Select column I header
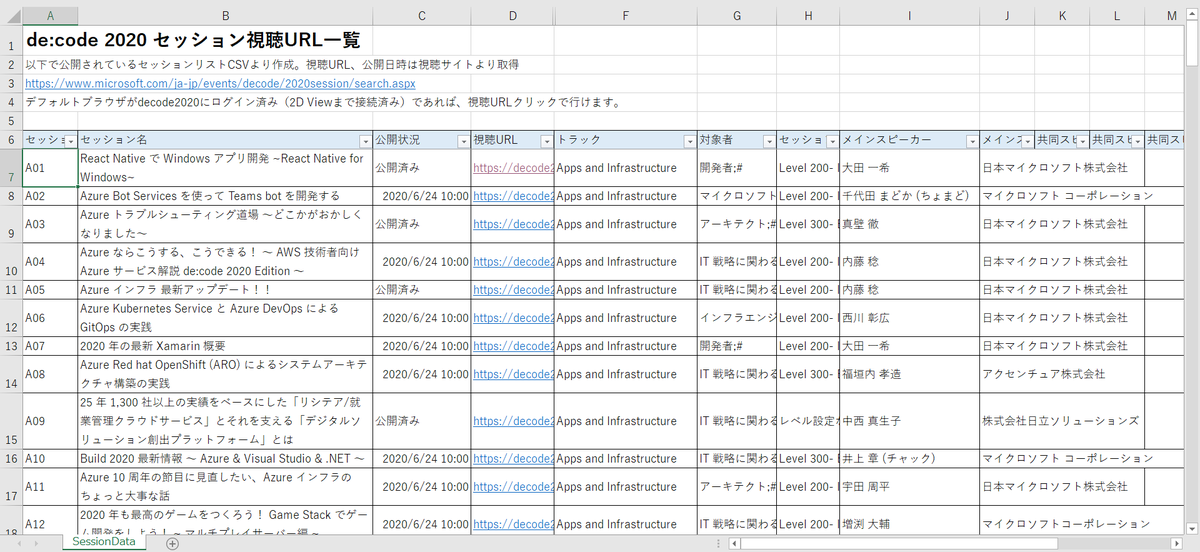The image size is (1200, 552). click(x=909, y=15)
